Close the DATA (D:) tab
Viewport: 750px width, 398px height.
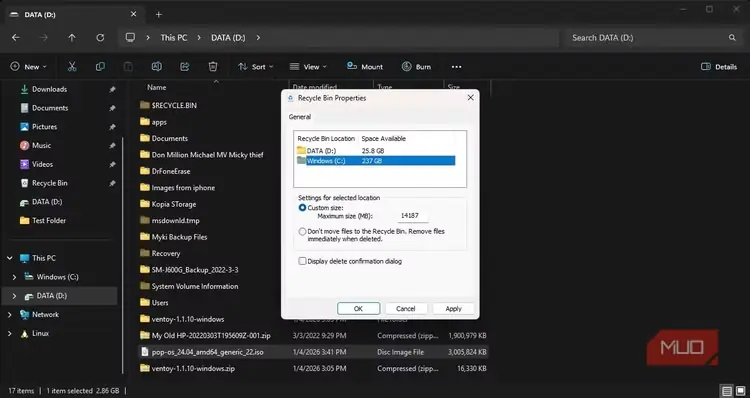(x=133, y=14)
